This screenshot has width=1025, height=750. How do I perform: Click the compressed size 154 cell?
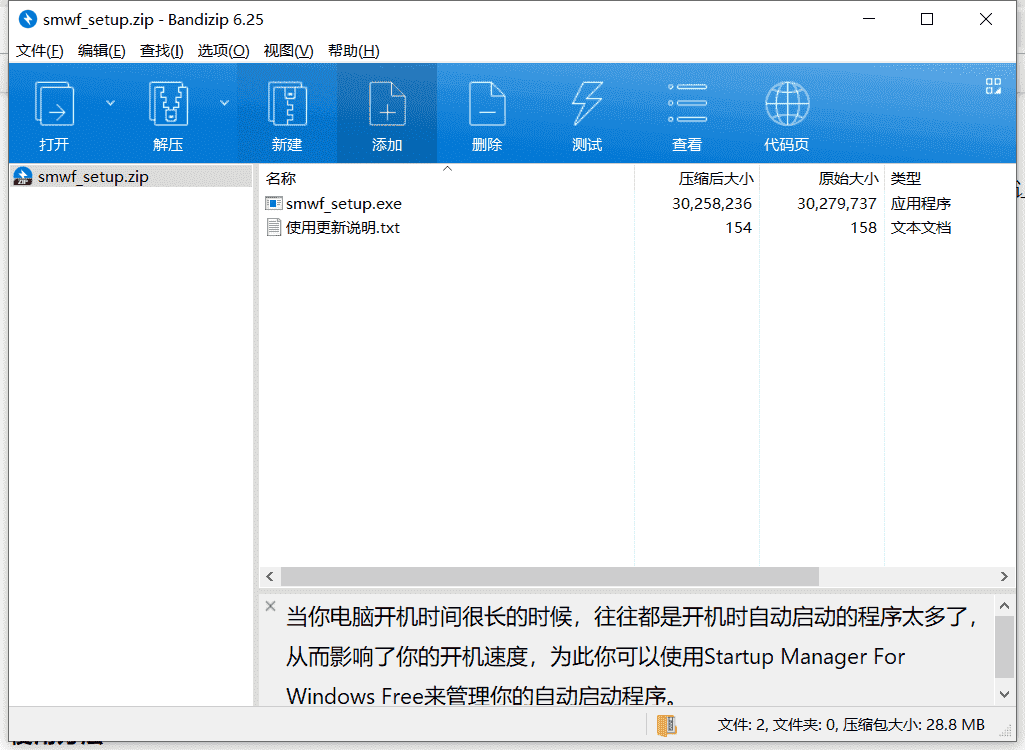tap(739, 228)
